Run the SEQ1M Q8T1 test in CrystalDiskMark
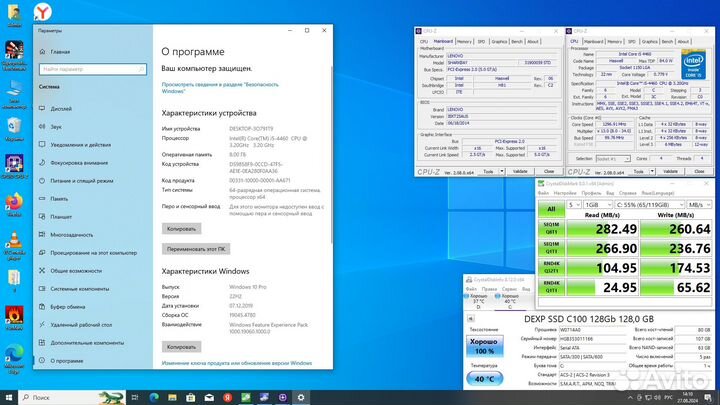Screen dimensions: 720x405 pyautogui.click(x=551, y=228)
